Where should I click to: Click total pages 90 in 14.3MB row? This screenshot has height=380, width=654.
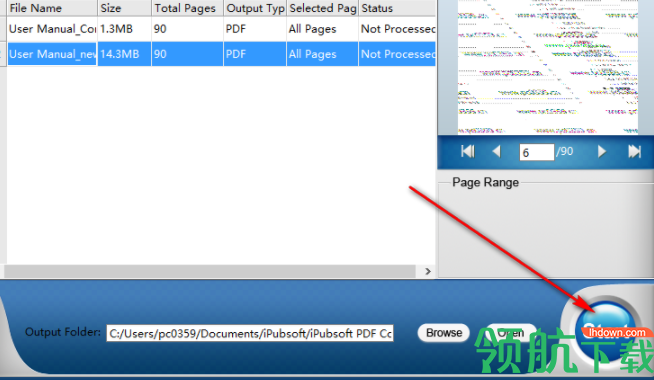click(187, 54)
